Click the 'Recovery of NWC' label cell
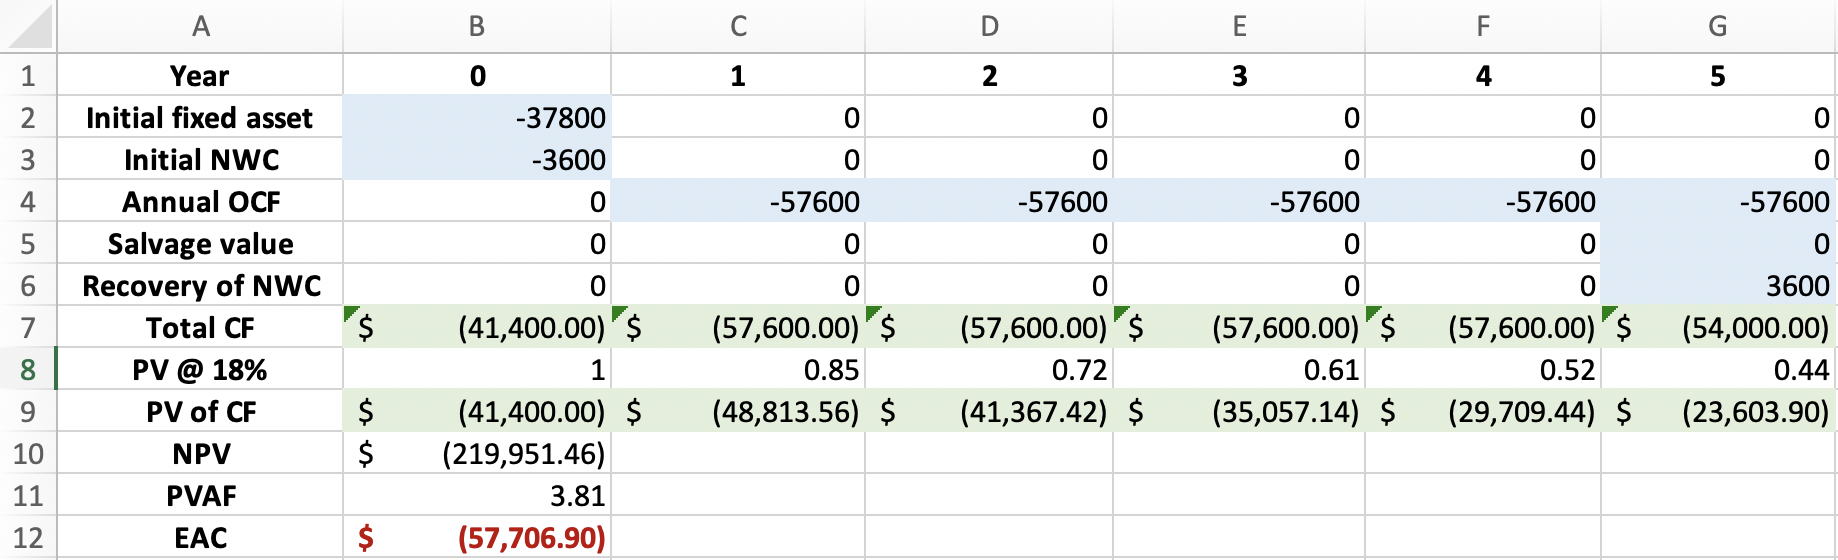Viewport: 1838px width, 560px height. (200, 285)
